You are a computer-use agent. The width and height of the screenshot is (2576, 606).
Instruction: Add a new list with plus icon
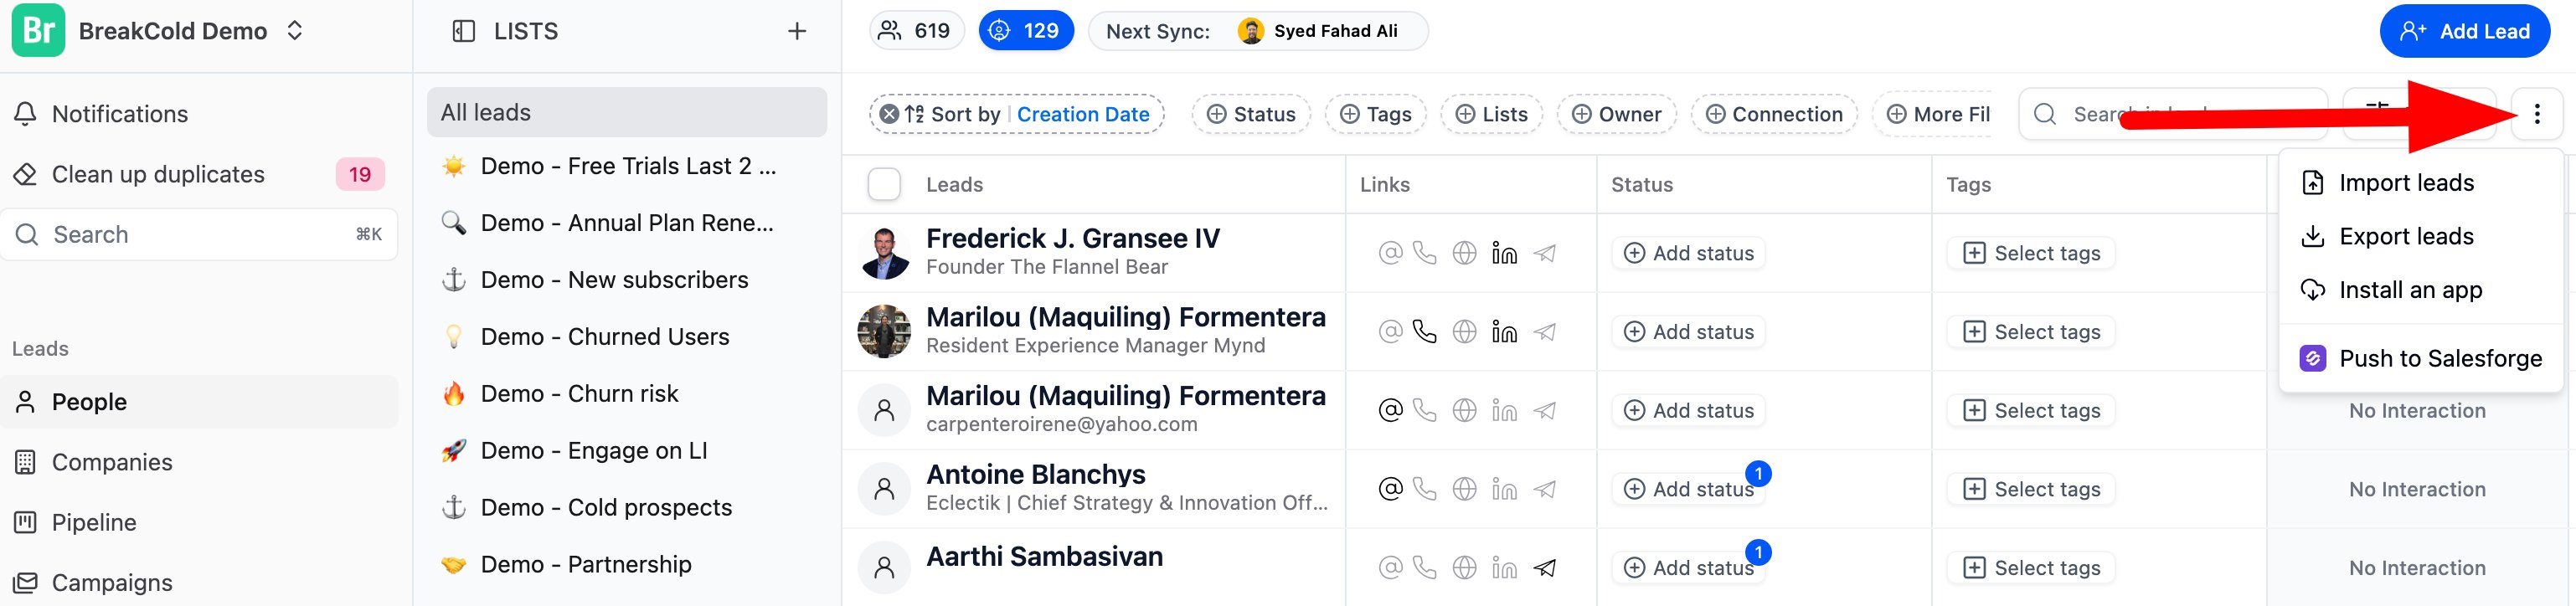click(x=797, y=31)
